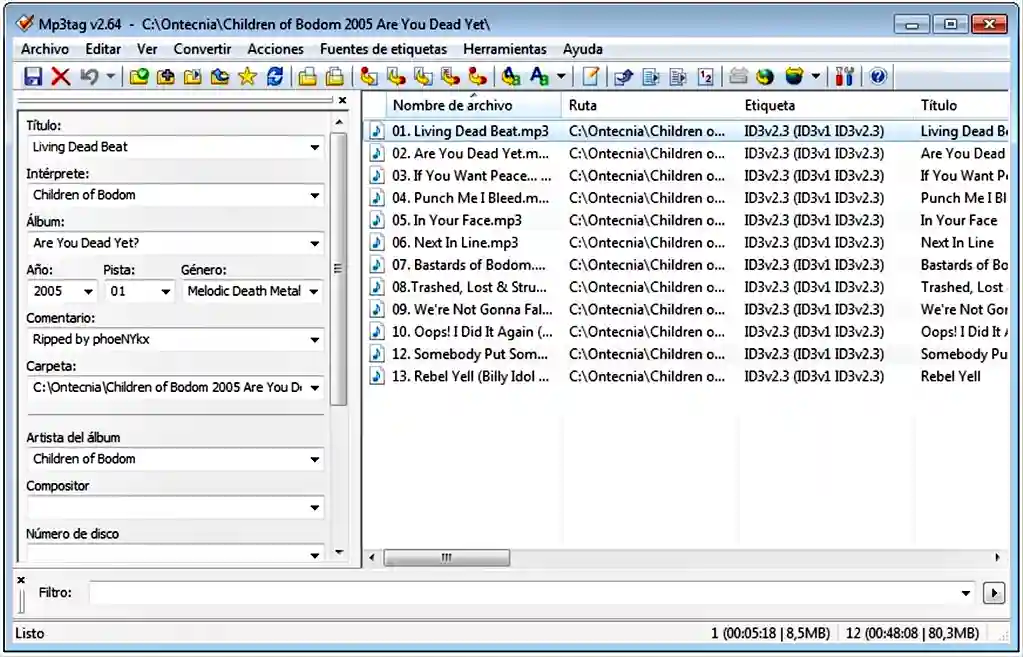The width and height of the screenshot is (1023, 657).
Task: Change directory with the green-check folder icon
Action: (x=138, y=76)
